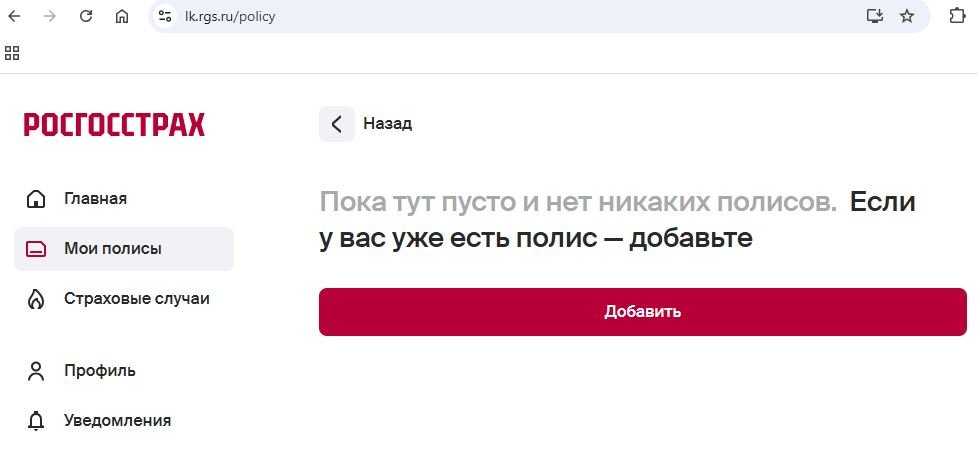View site information for lk.rgs.ru
Viewport: 978px width, 465px height.
(x=166, y=16)
